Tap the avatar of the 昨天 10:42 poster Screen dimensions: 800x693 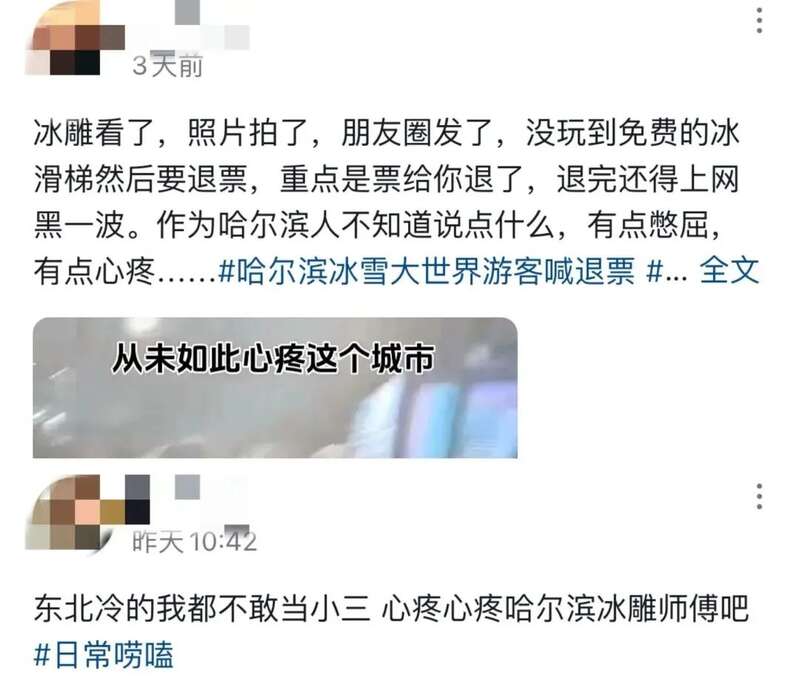[87, 512]
